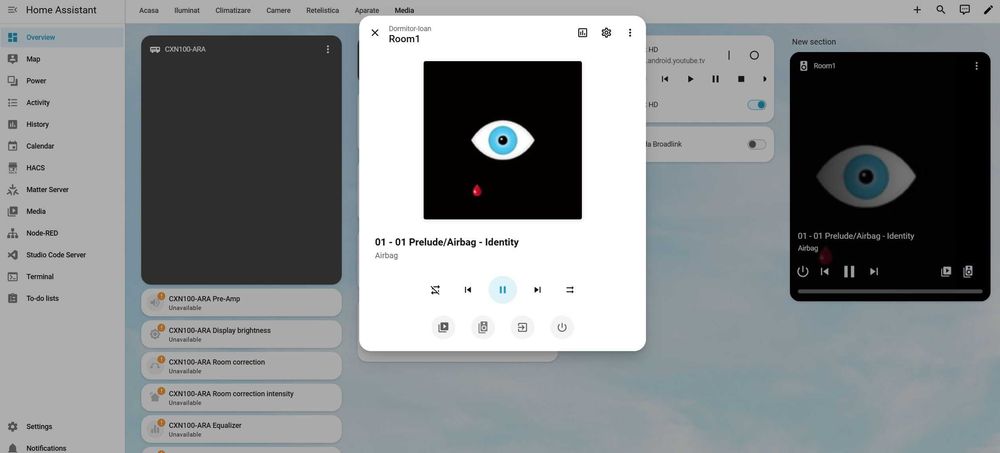Show Notifications panel

[62, 448]
